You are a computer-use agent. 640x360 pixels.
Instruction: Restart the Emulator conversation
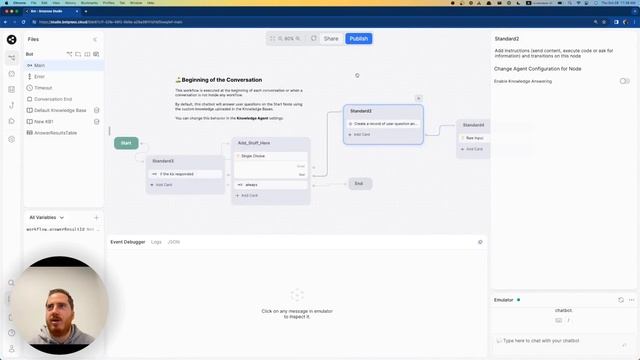pos(621,300)
